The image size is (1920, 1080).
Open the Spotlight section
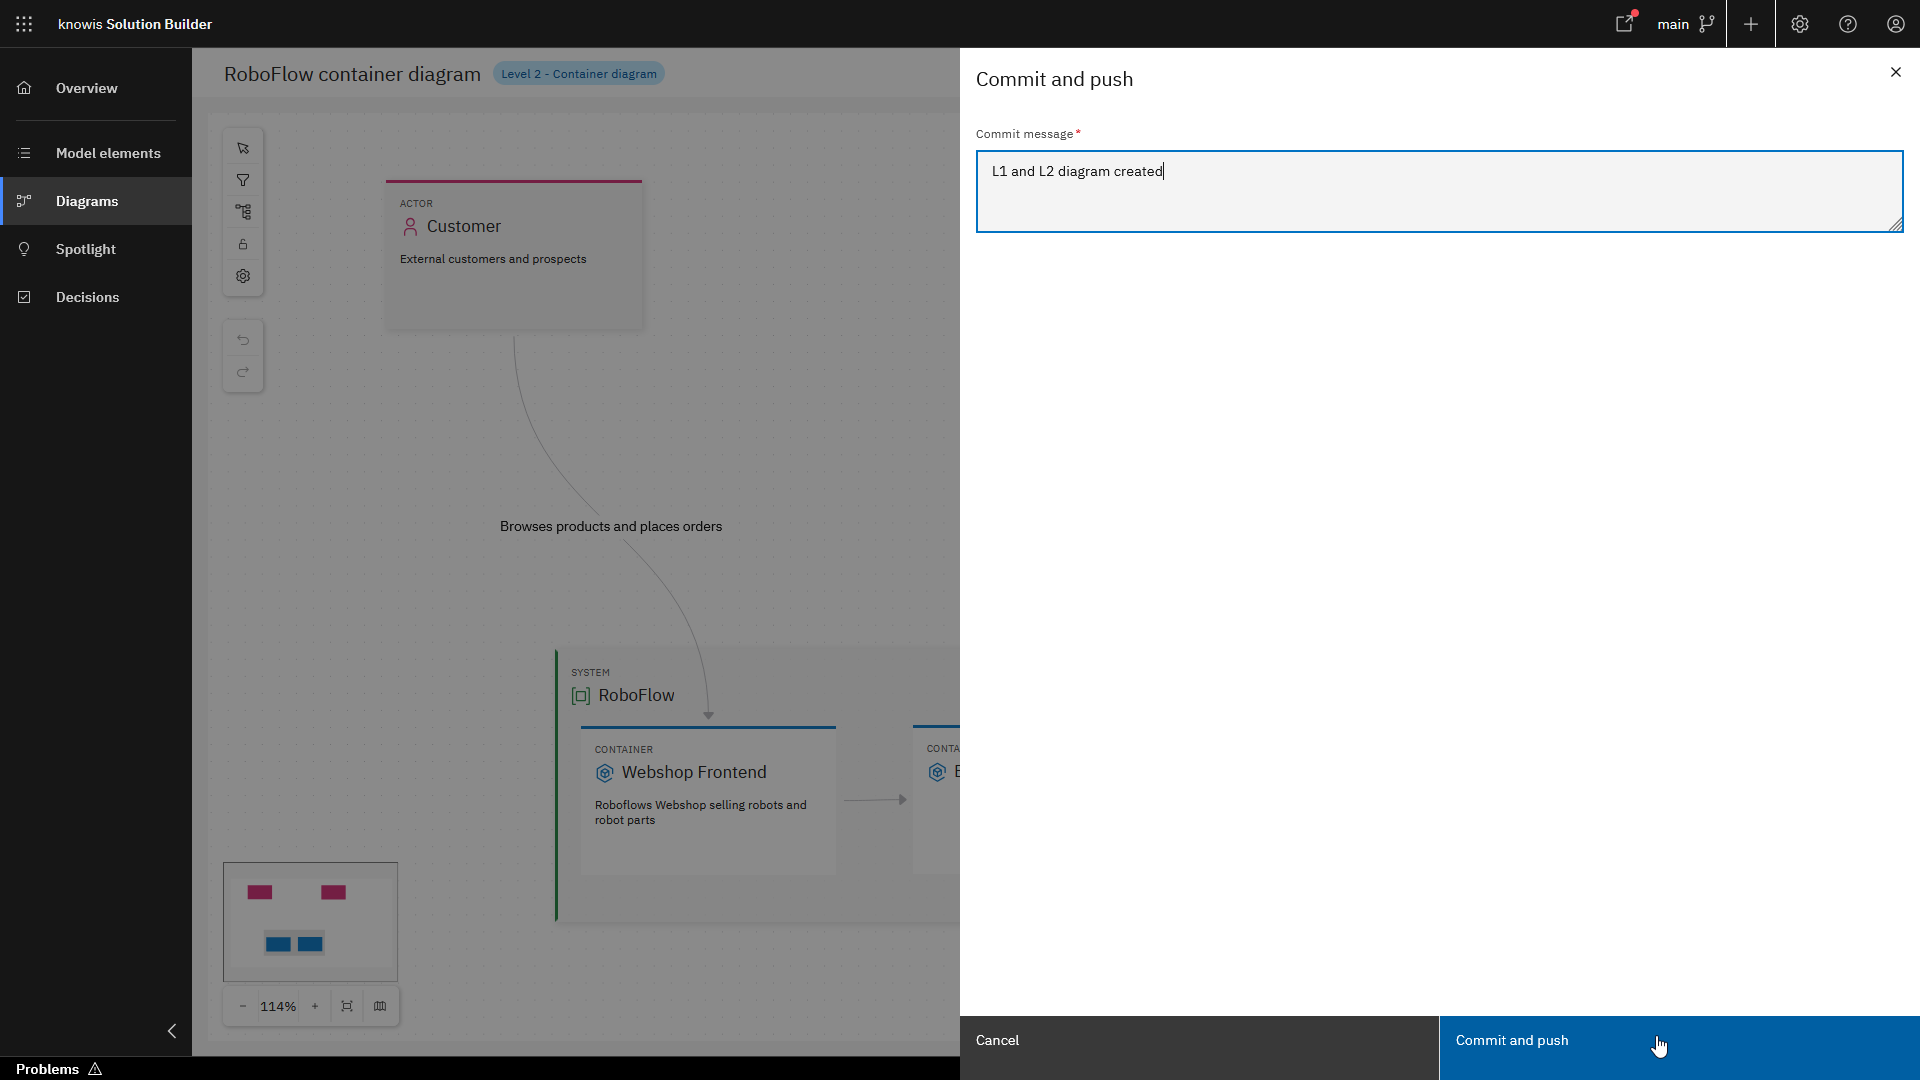pyautogui.click(x=85, y=248)
